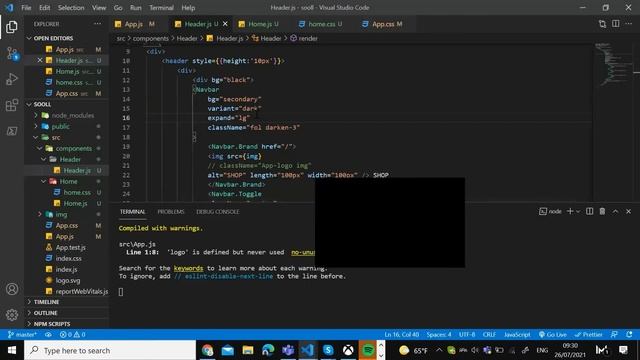
Task: Switch to the Problems panel tab
Action: click(171, 212)
